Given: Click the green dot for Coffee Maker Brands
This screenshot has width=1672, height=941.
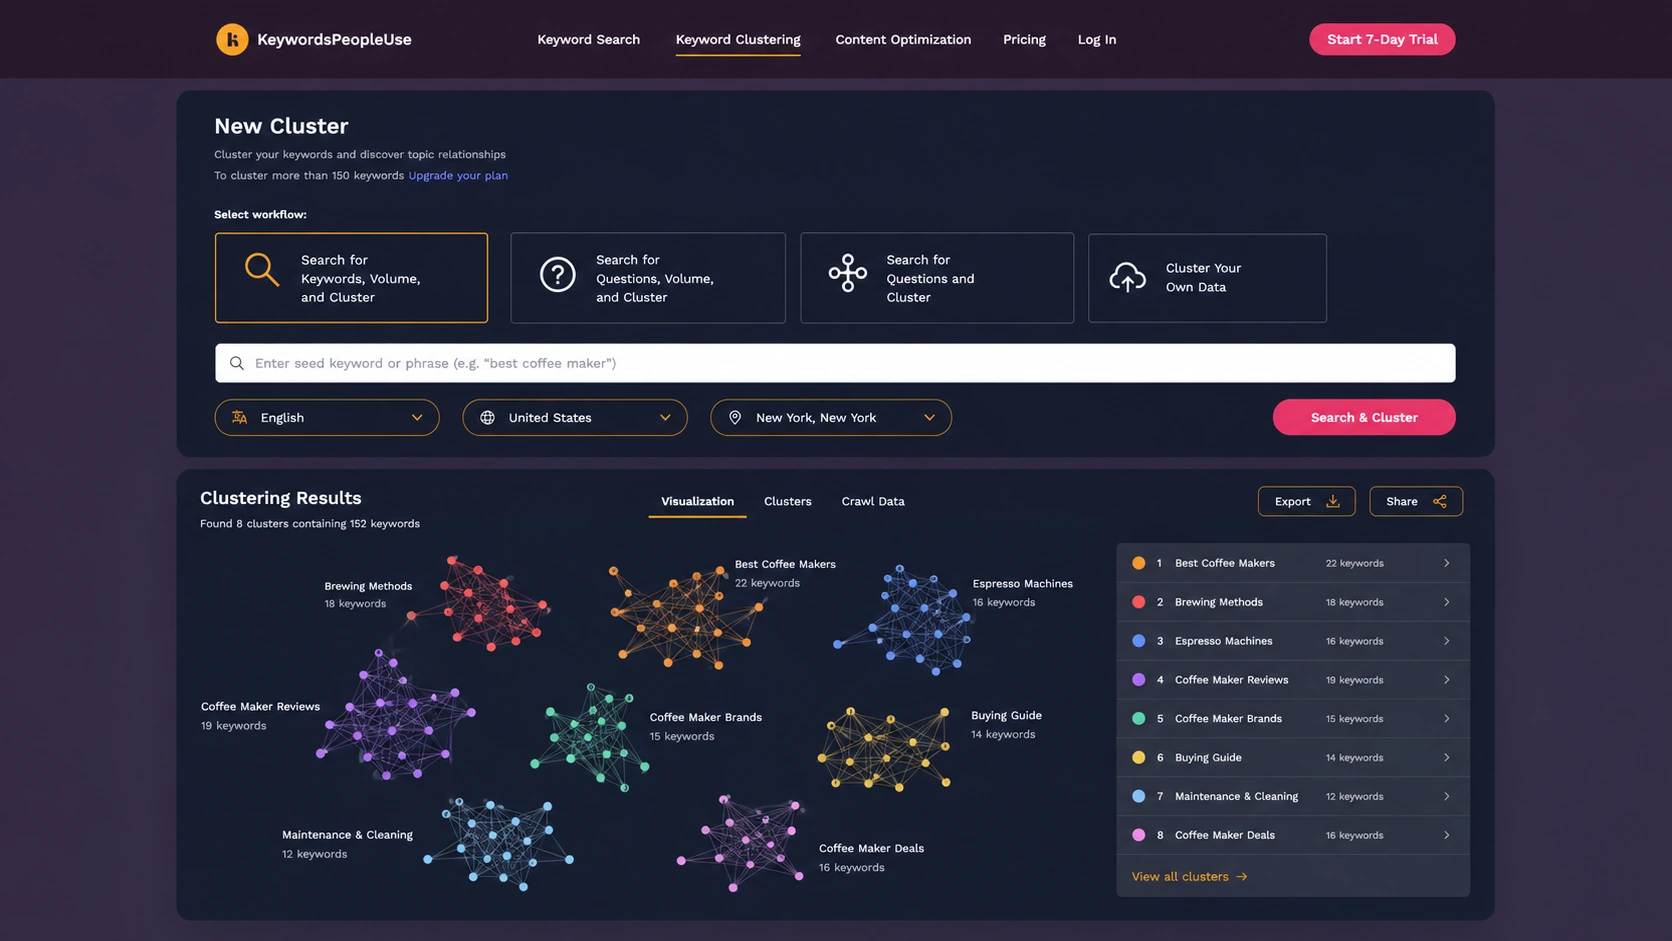Looking at the screenshot, I should 1138,719.
